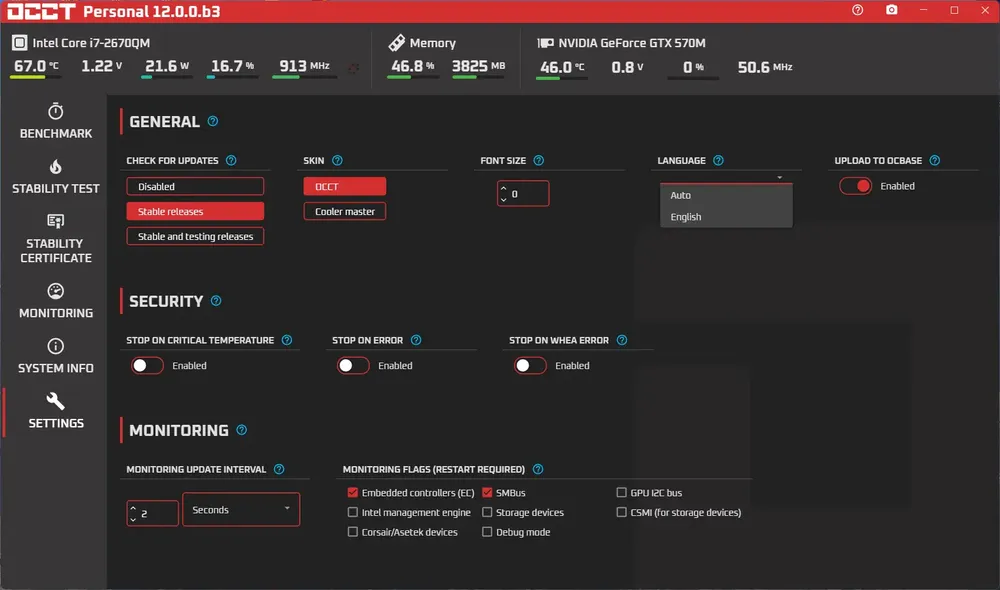The height and width of the screenshot is (590, 1000).
Task: Enable the Stop on Error toggle
Action: tap(353, 365)
